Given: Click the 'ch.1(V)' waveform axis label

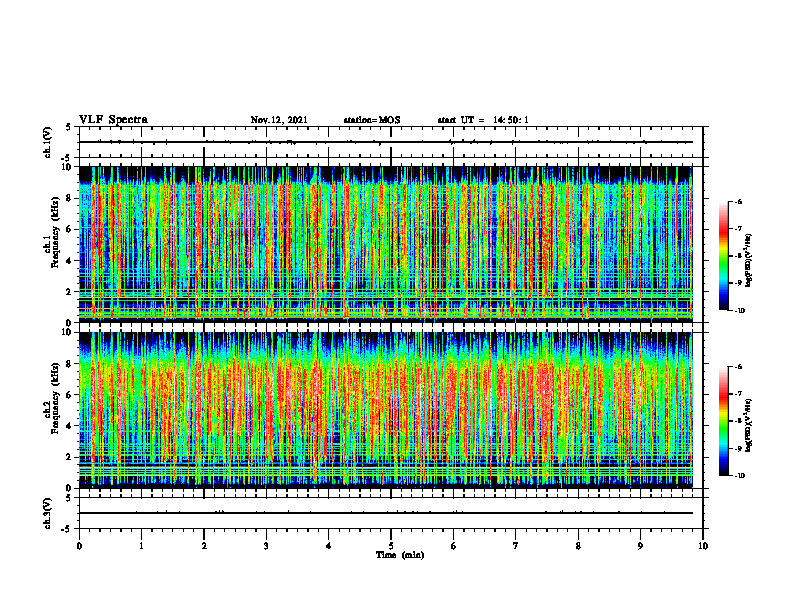Looking at the screenshot, I should pos(48,142).
